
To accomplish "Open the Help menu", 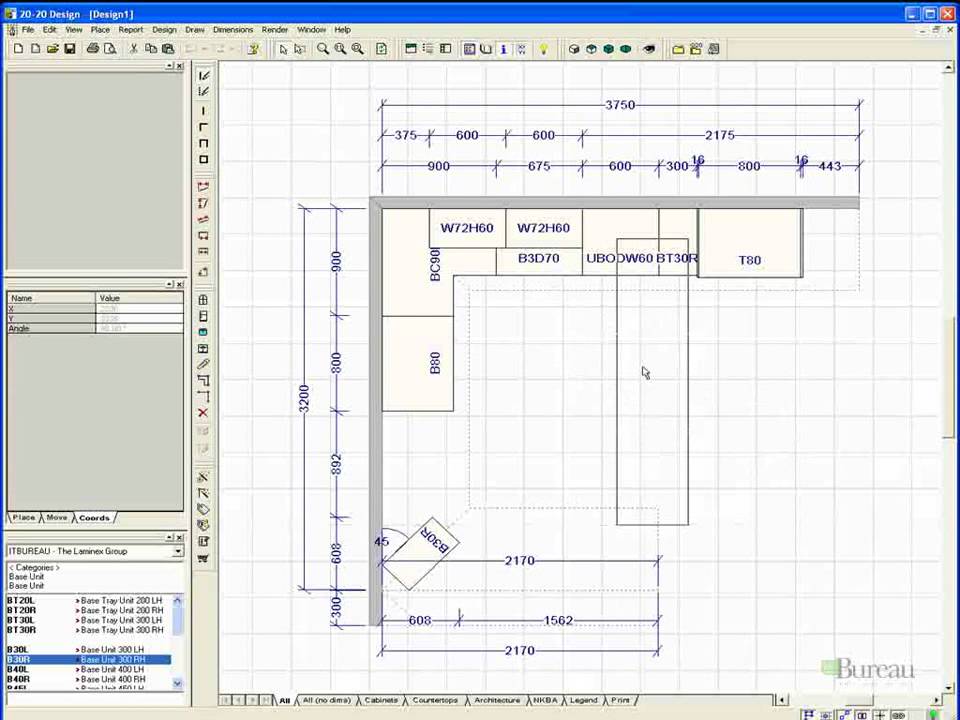I will (342, 29).
